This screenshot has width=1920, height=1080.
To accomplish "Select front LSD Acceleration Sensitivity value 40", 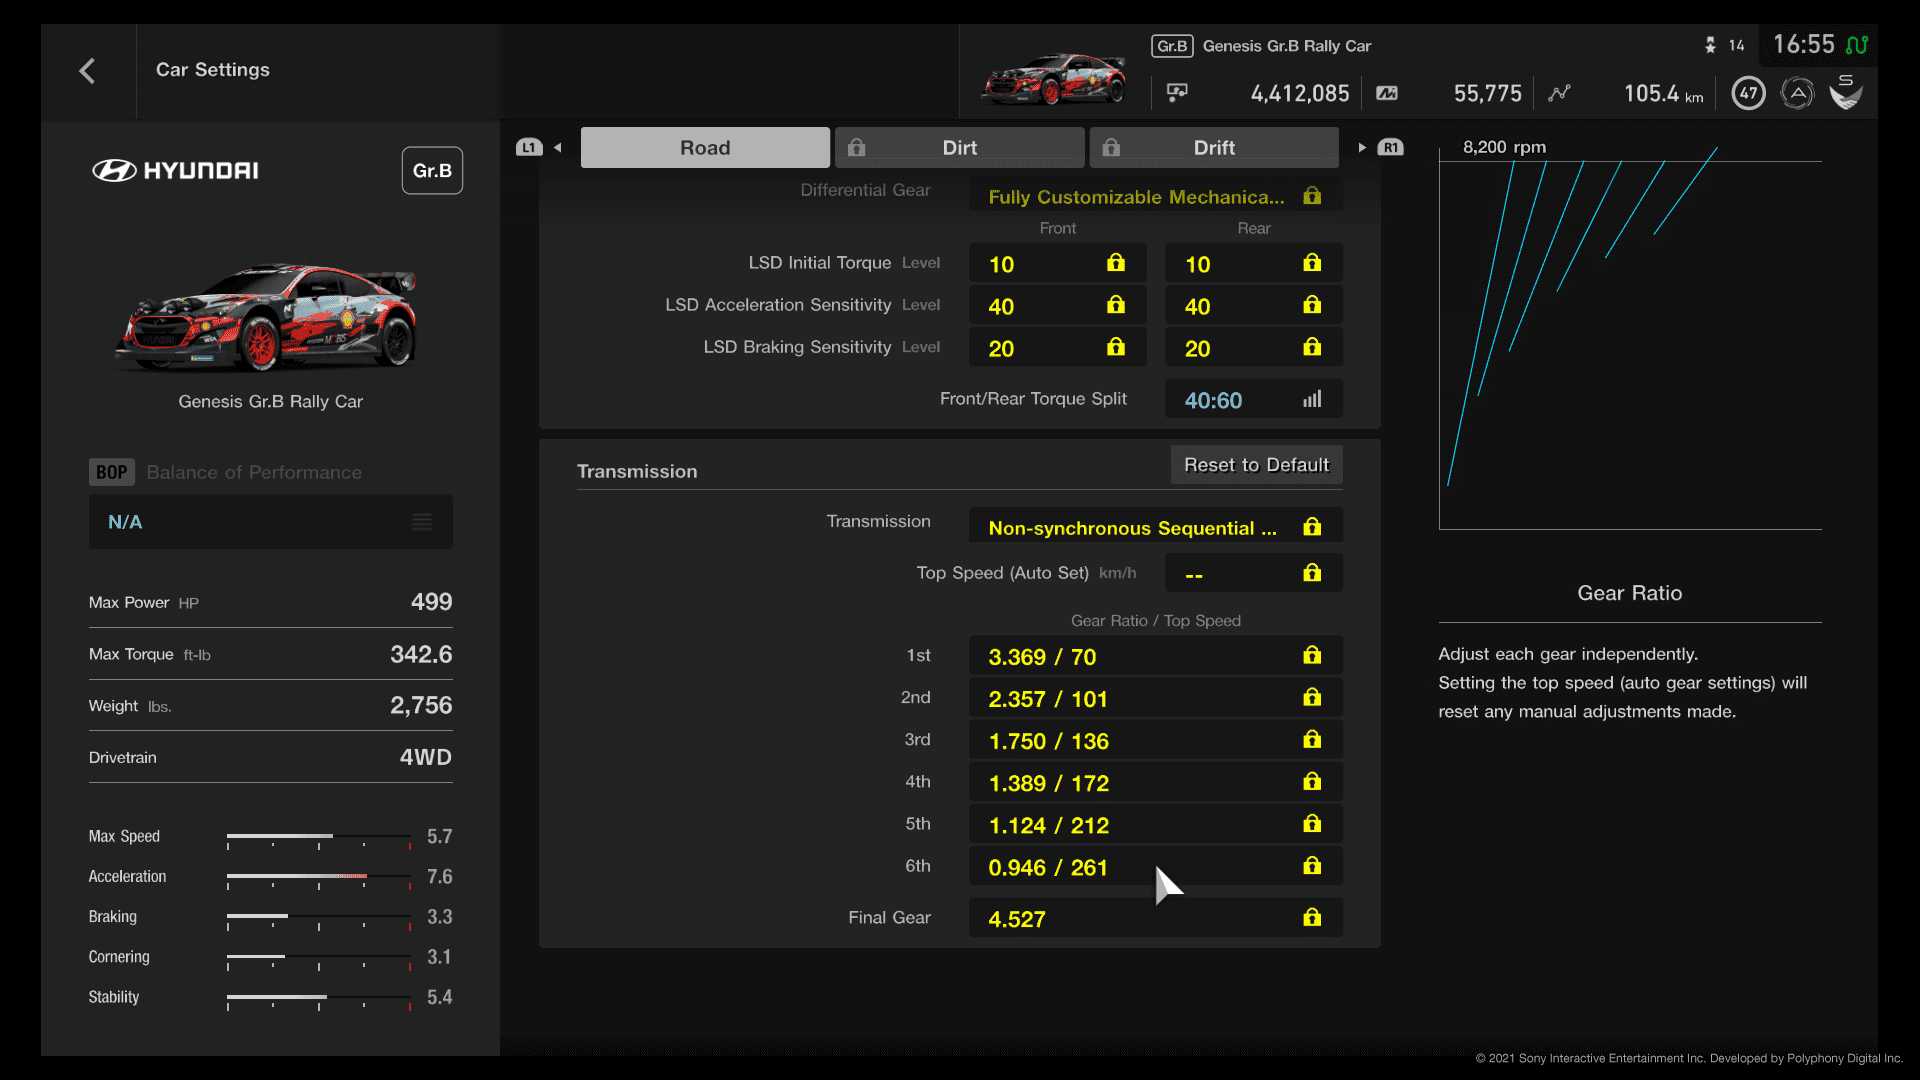I will 1057,306.
